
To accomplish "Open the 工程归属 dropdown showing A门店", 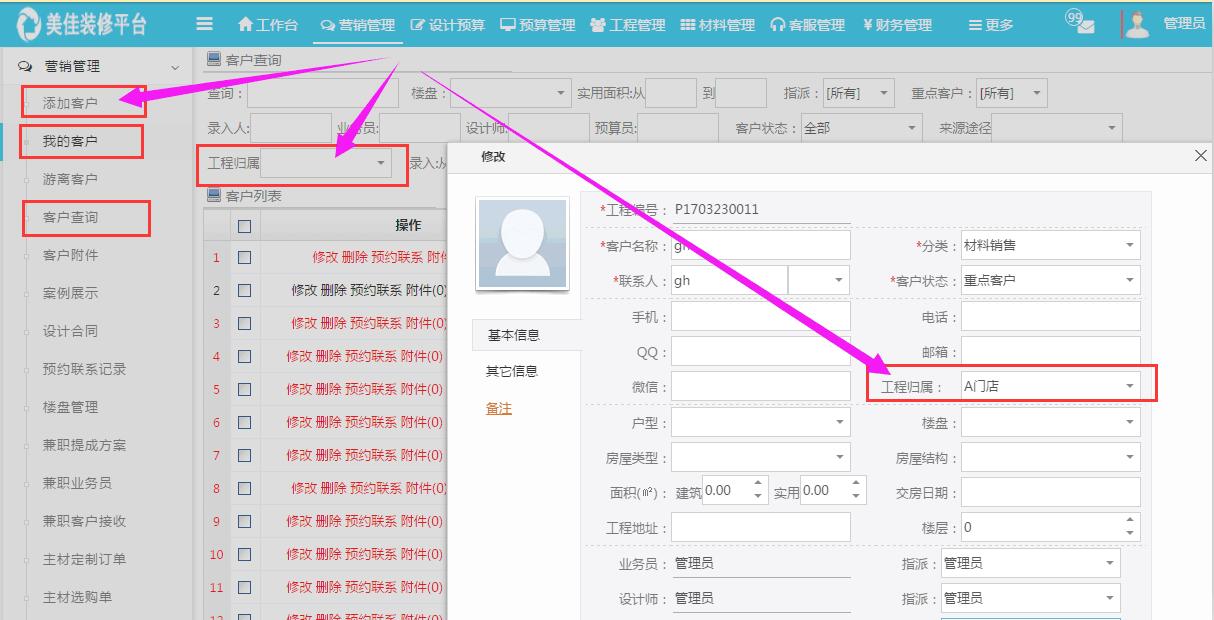I will 1048,385.
